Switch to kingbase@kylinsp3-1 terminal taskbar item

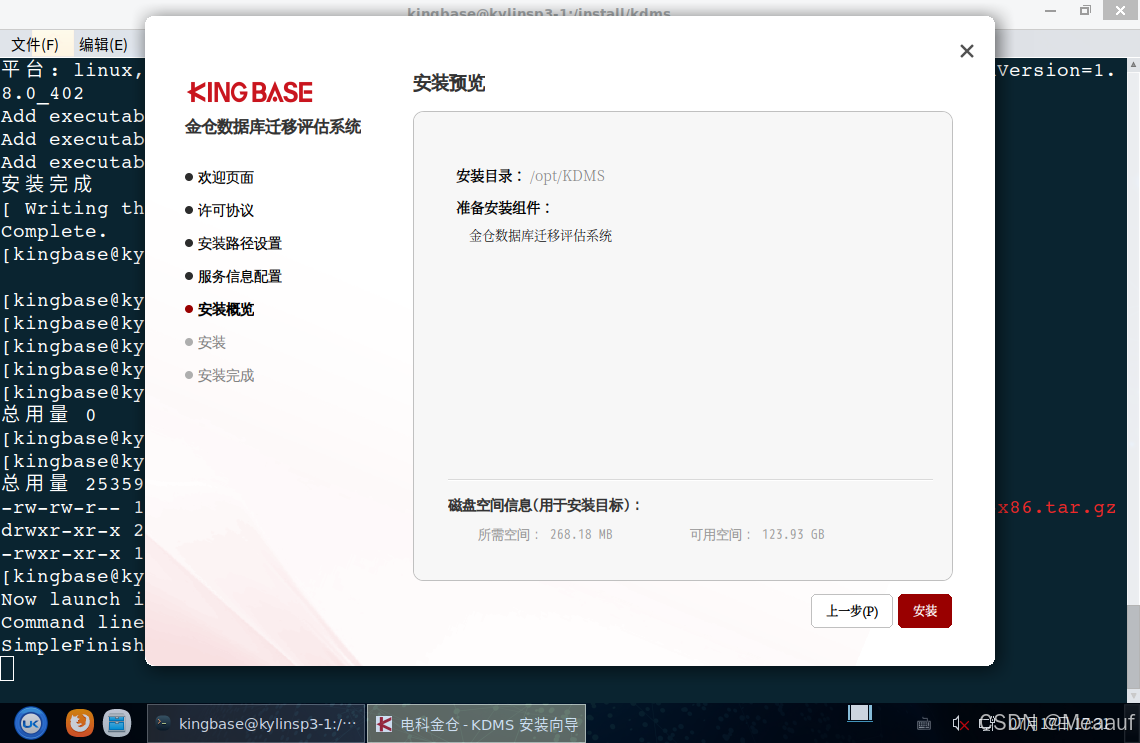tap(256, 723)
